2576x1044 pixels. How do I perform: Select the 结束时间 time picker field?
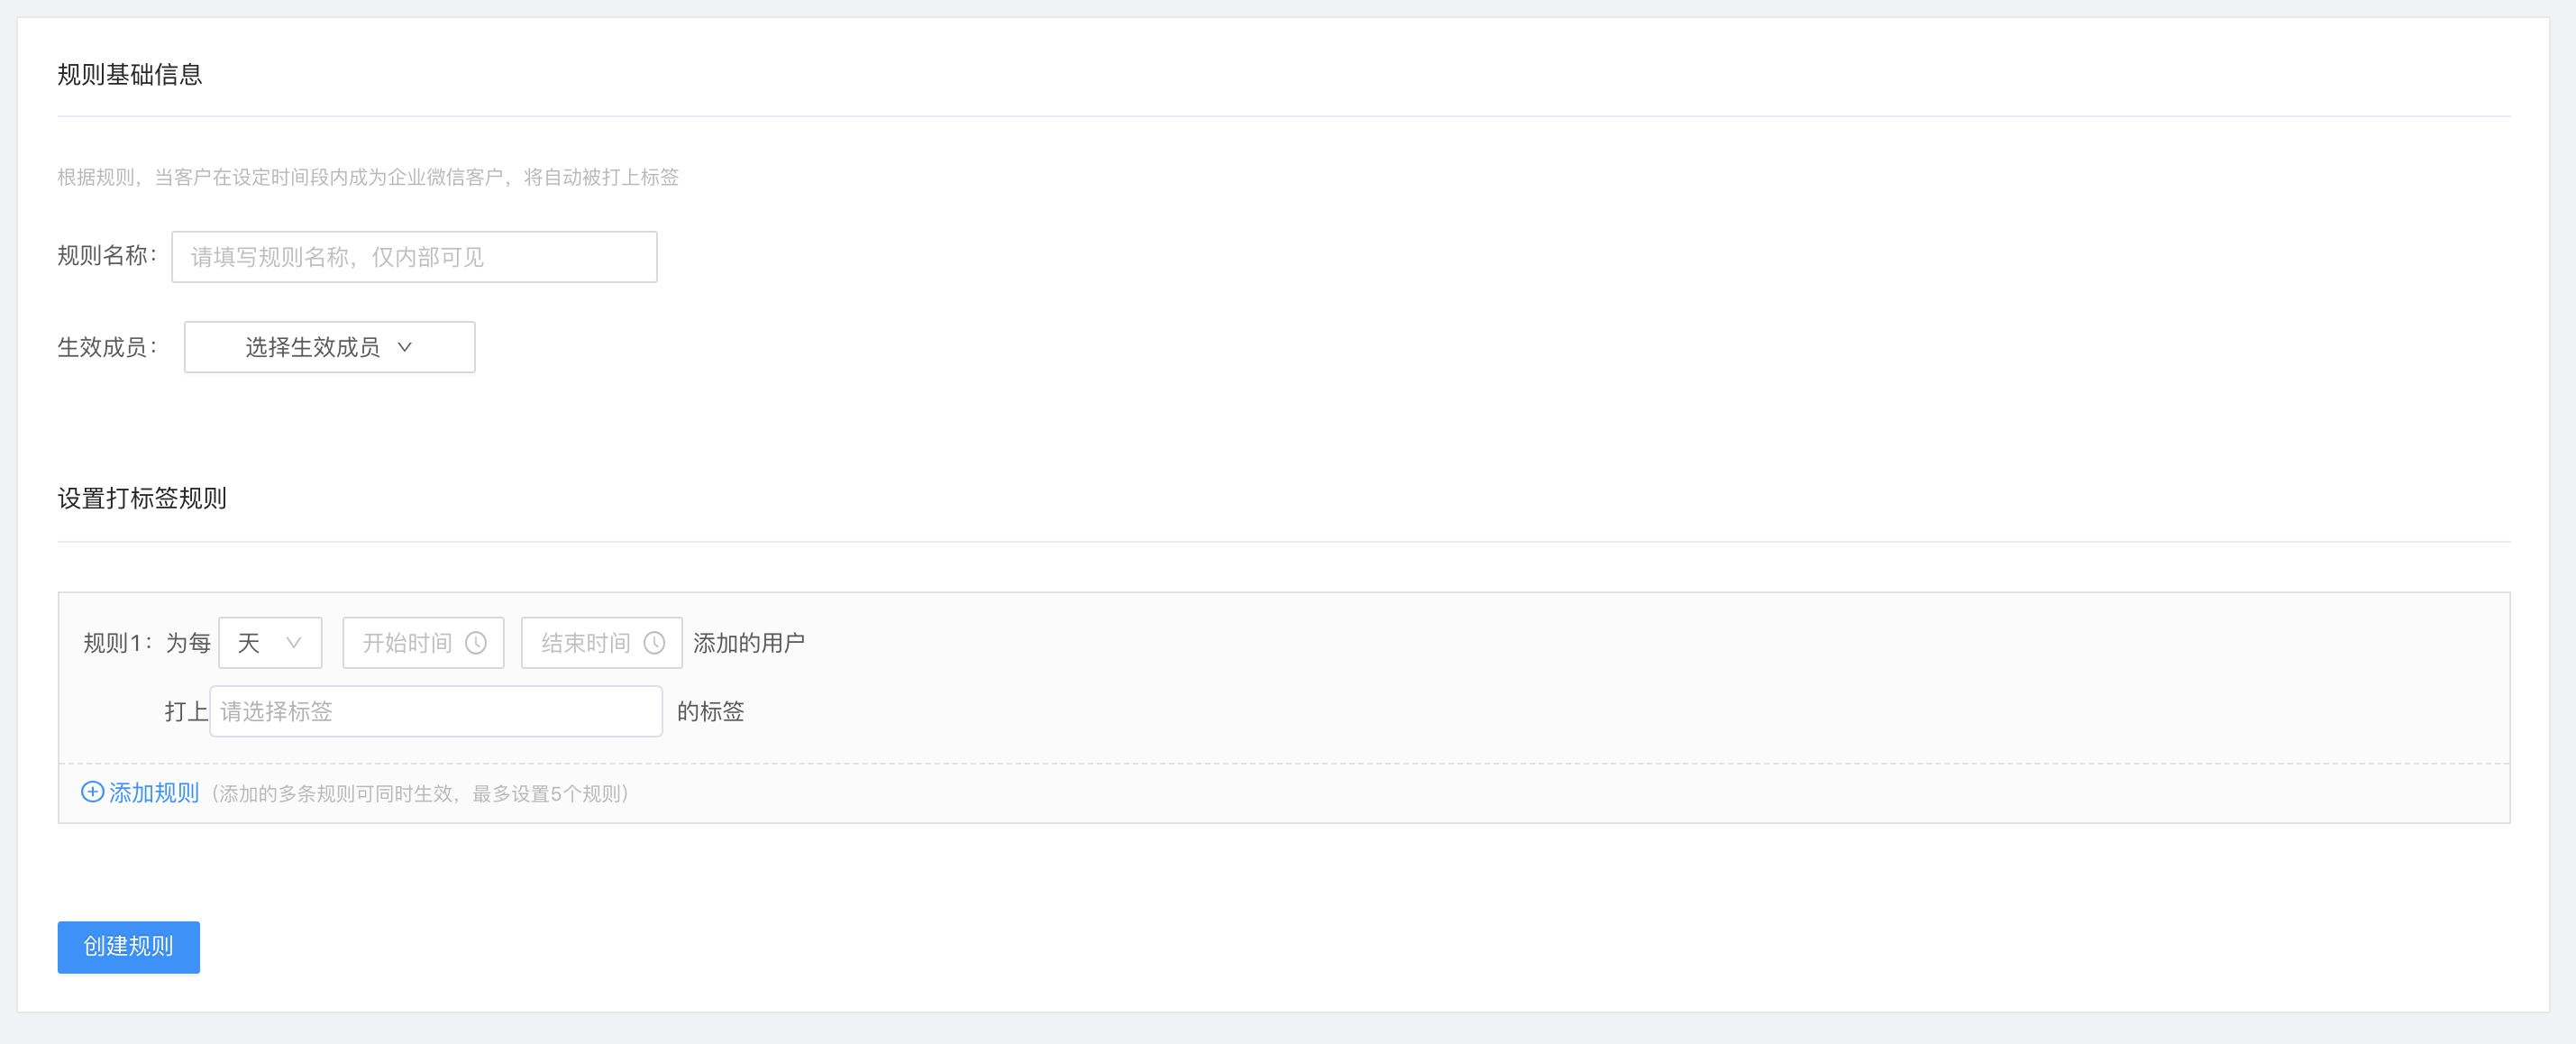(x=601, y=643)
